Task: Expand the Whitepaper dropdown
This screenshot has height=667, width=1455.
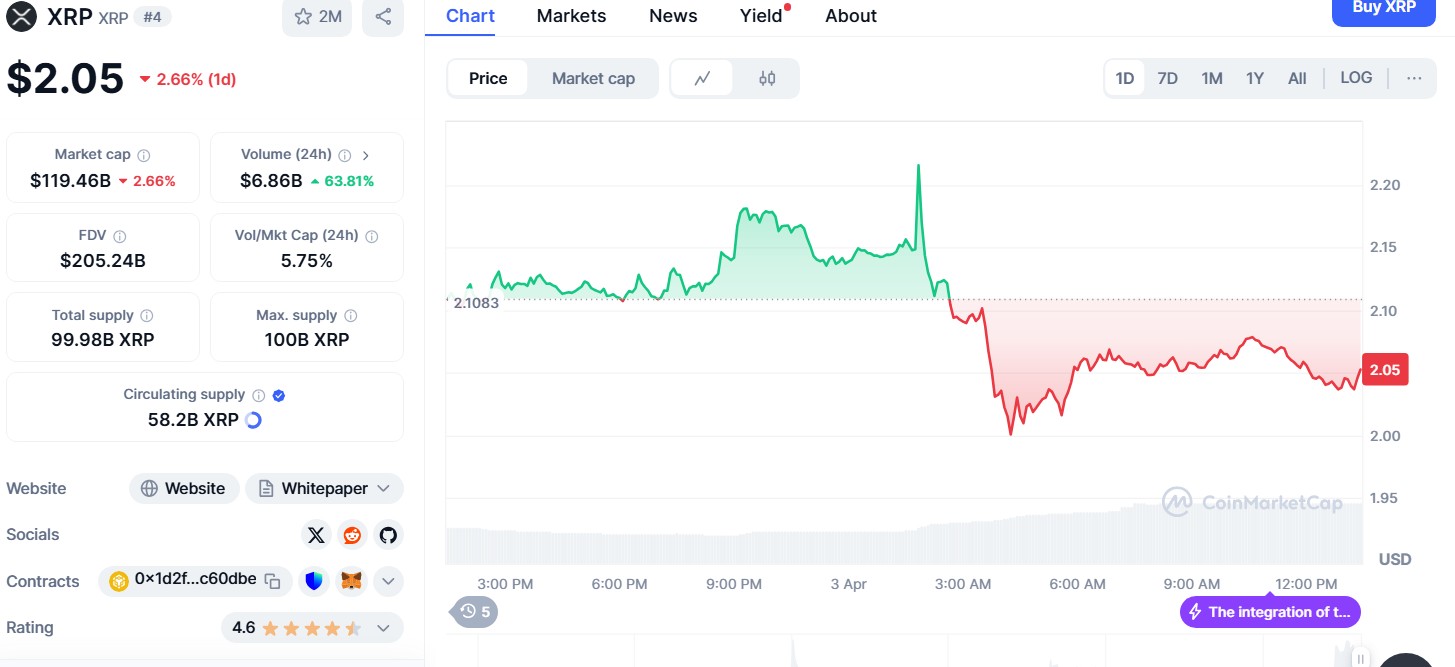Action: point(324,489)
